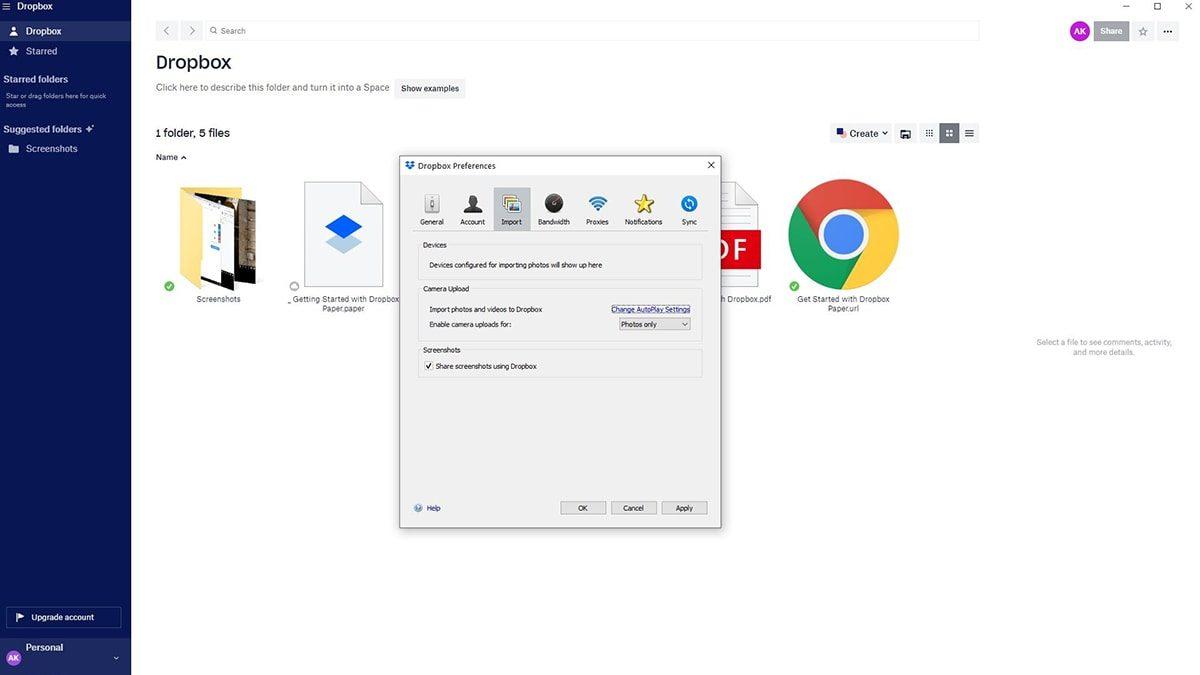
Task: Switch to the Import tab
Action: (x=513, y=208)
